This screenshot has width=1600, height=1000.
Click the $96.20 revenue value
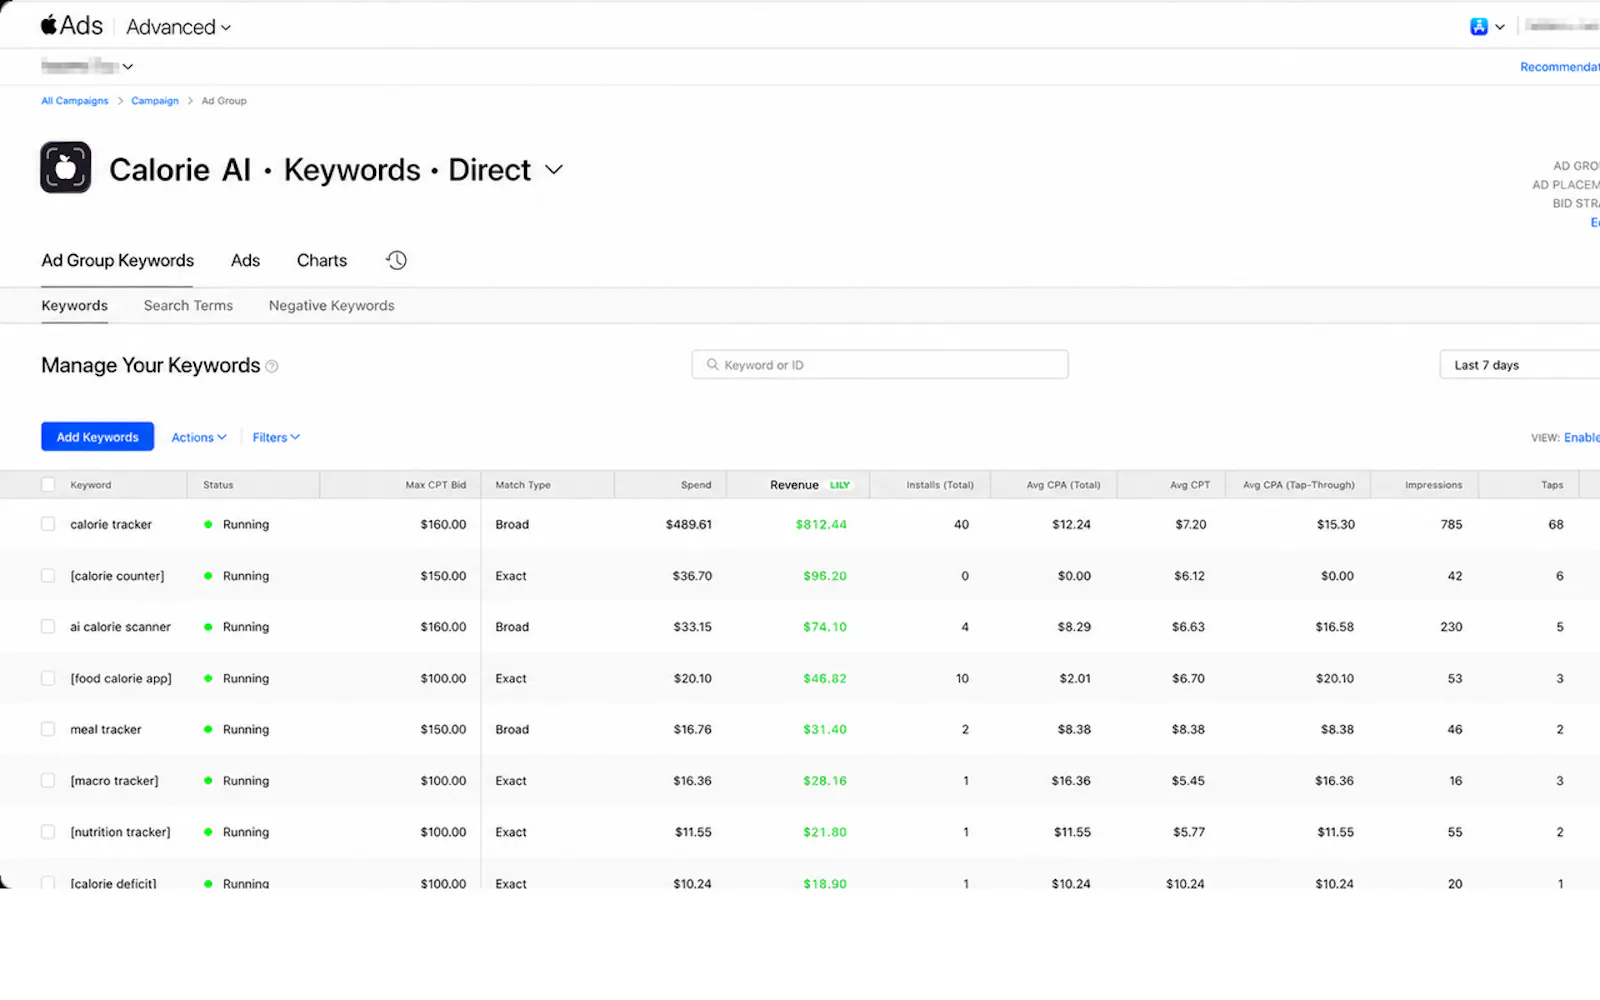(x=825, y=576)
